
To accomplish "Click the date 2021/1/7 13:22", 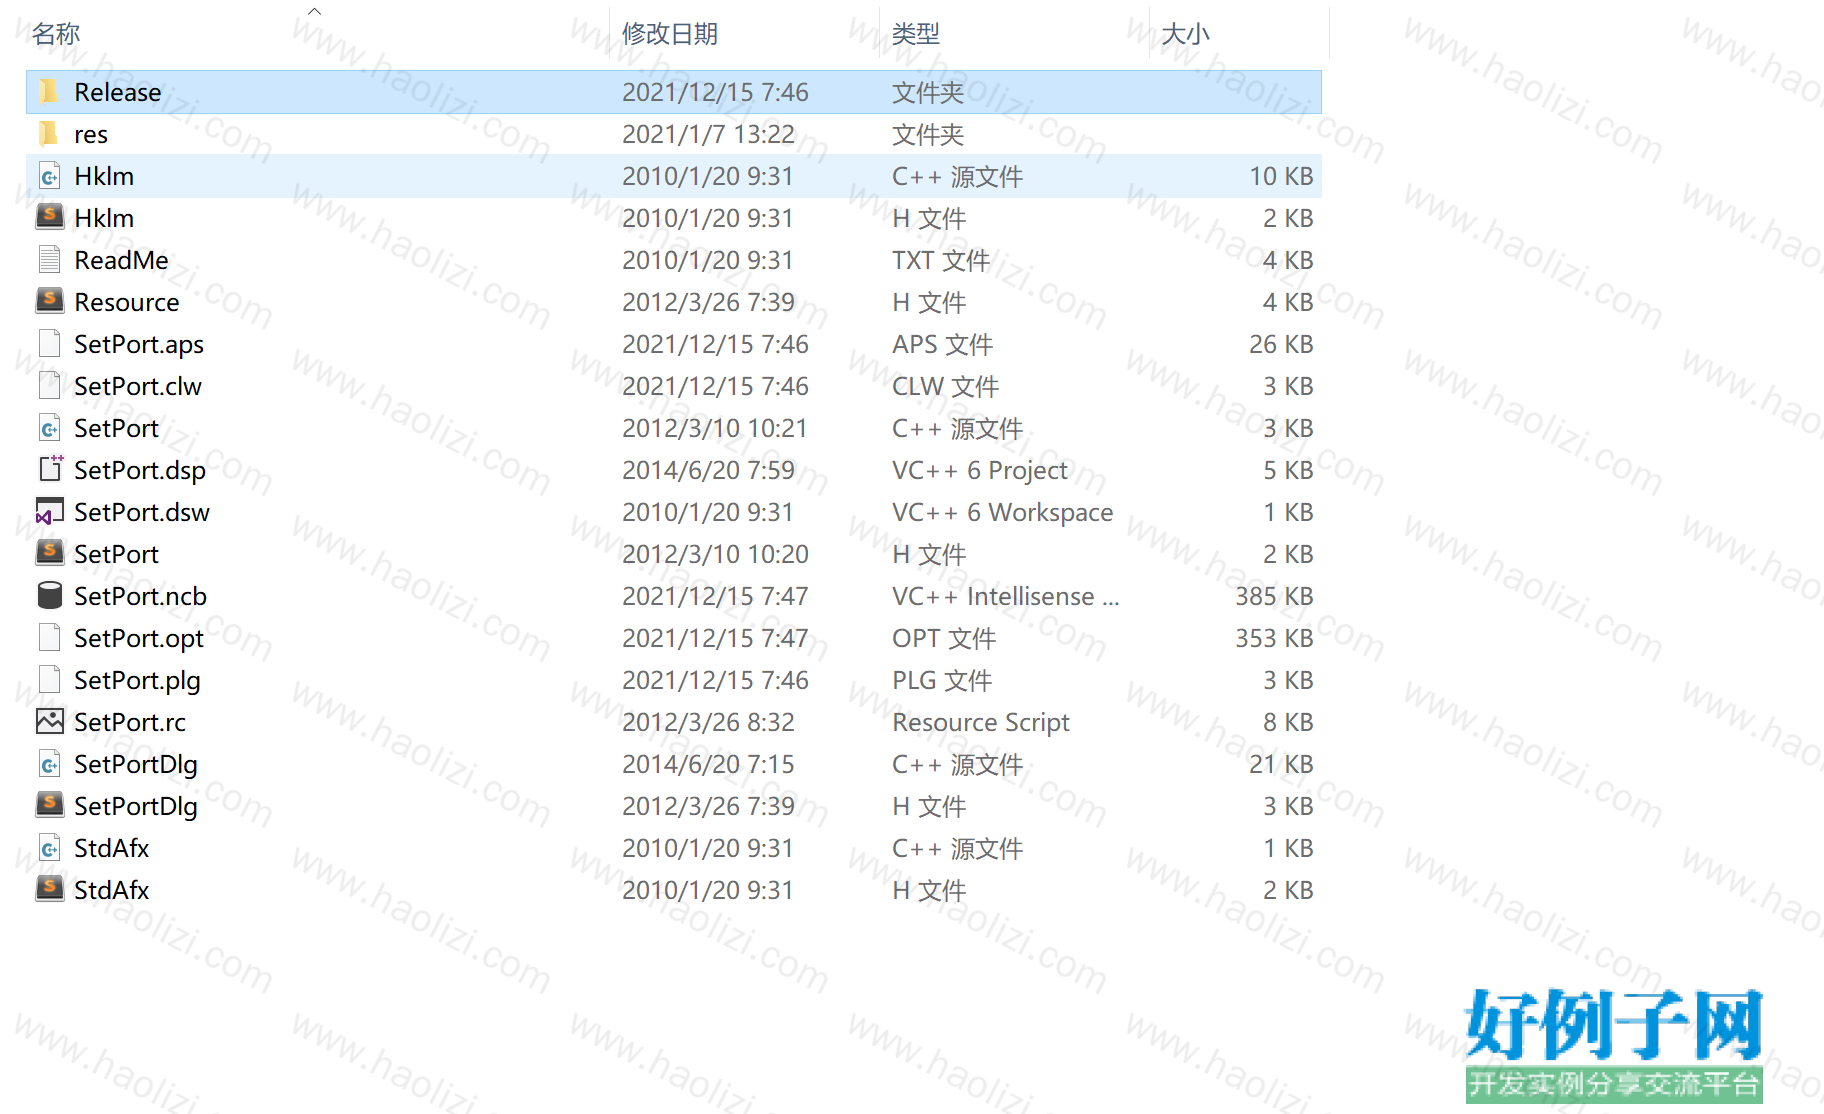I will click(x=708, y=134).
